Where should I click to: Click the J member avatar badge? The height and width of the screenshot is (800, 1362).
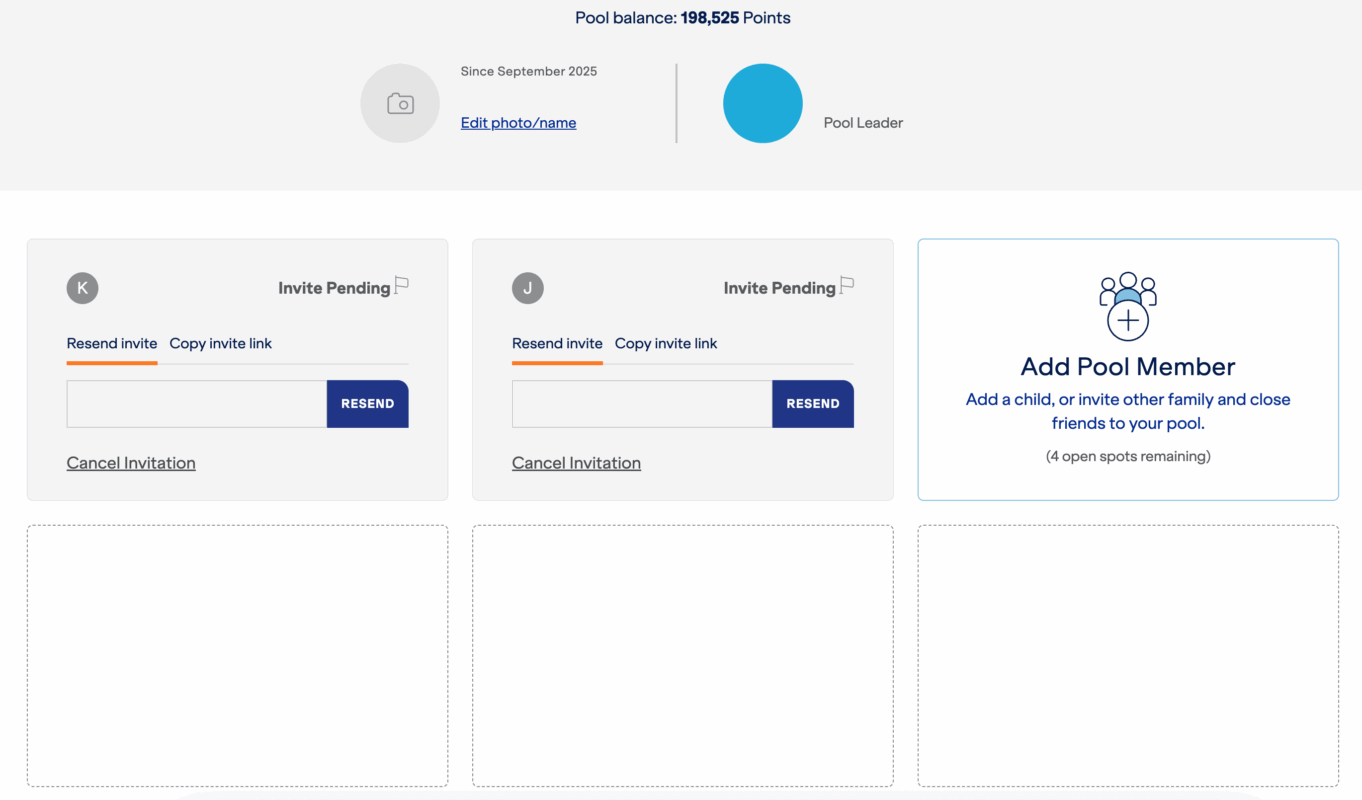tap(527, 288)
